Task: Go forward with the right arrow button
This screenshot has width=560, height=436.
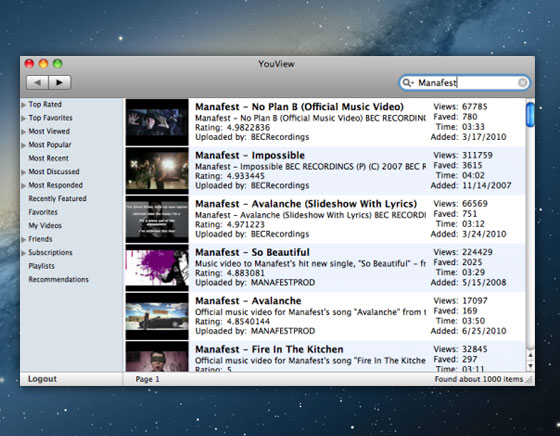Action: coord(60,82)
